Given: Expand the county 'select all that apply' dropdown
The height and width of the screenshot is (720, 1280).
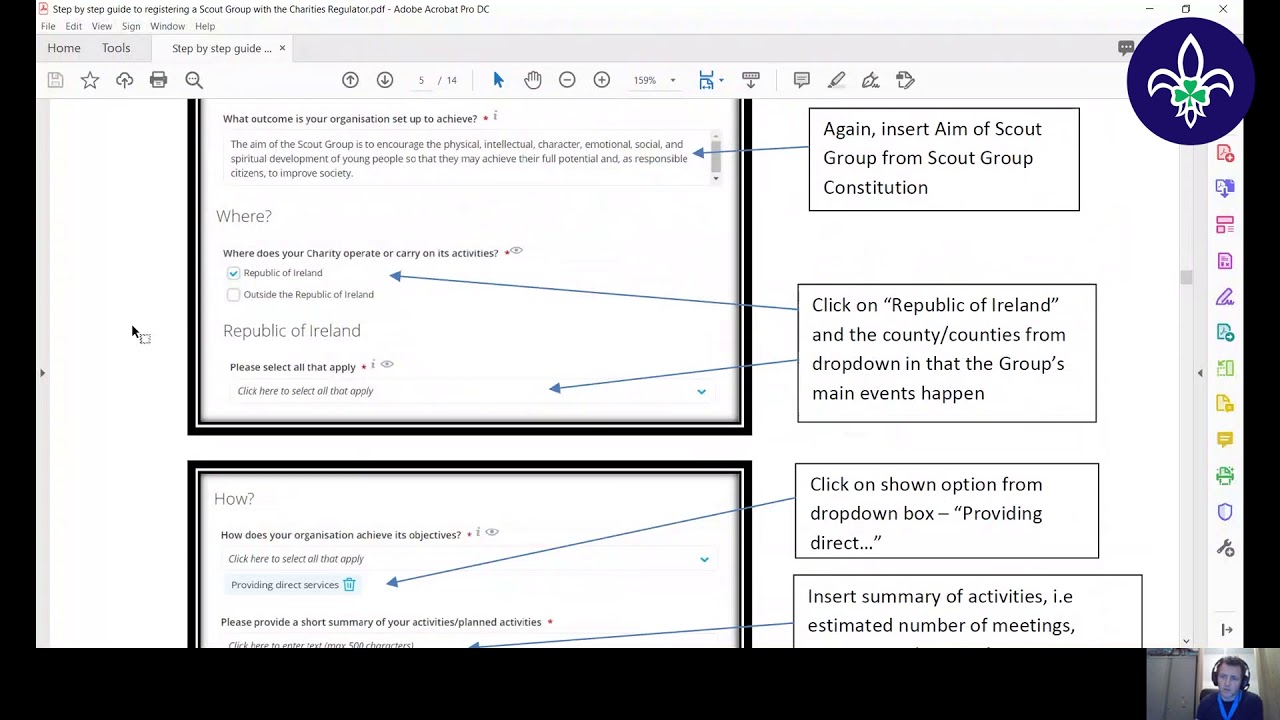Looking at the screenshot, I should pyautogui.click(x=470, y=391).
